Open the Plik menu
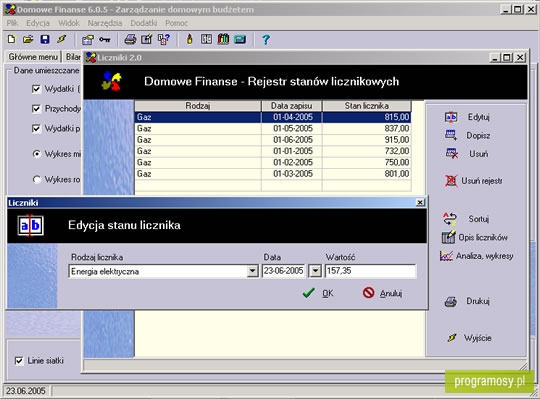The height and width of the screenshot is (399, 540). click(x=12, y=23)
